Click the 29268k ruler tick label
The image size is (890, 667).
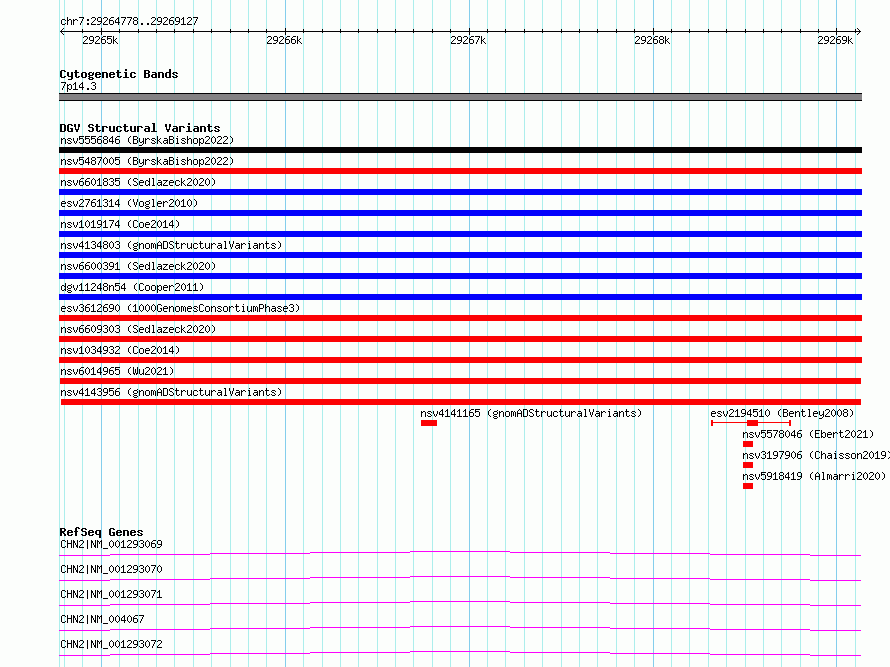(652, 40)
